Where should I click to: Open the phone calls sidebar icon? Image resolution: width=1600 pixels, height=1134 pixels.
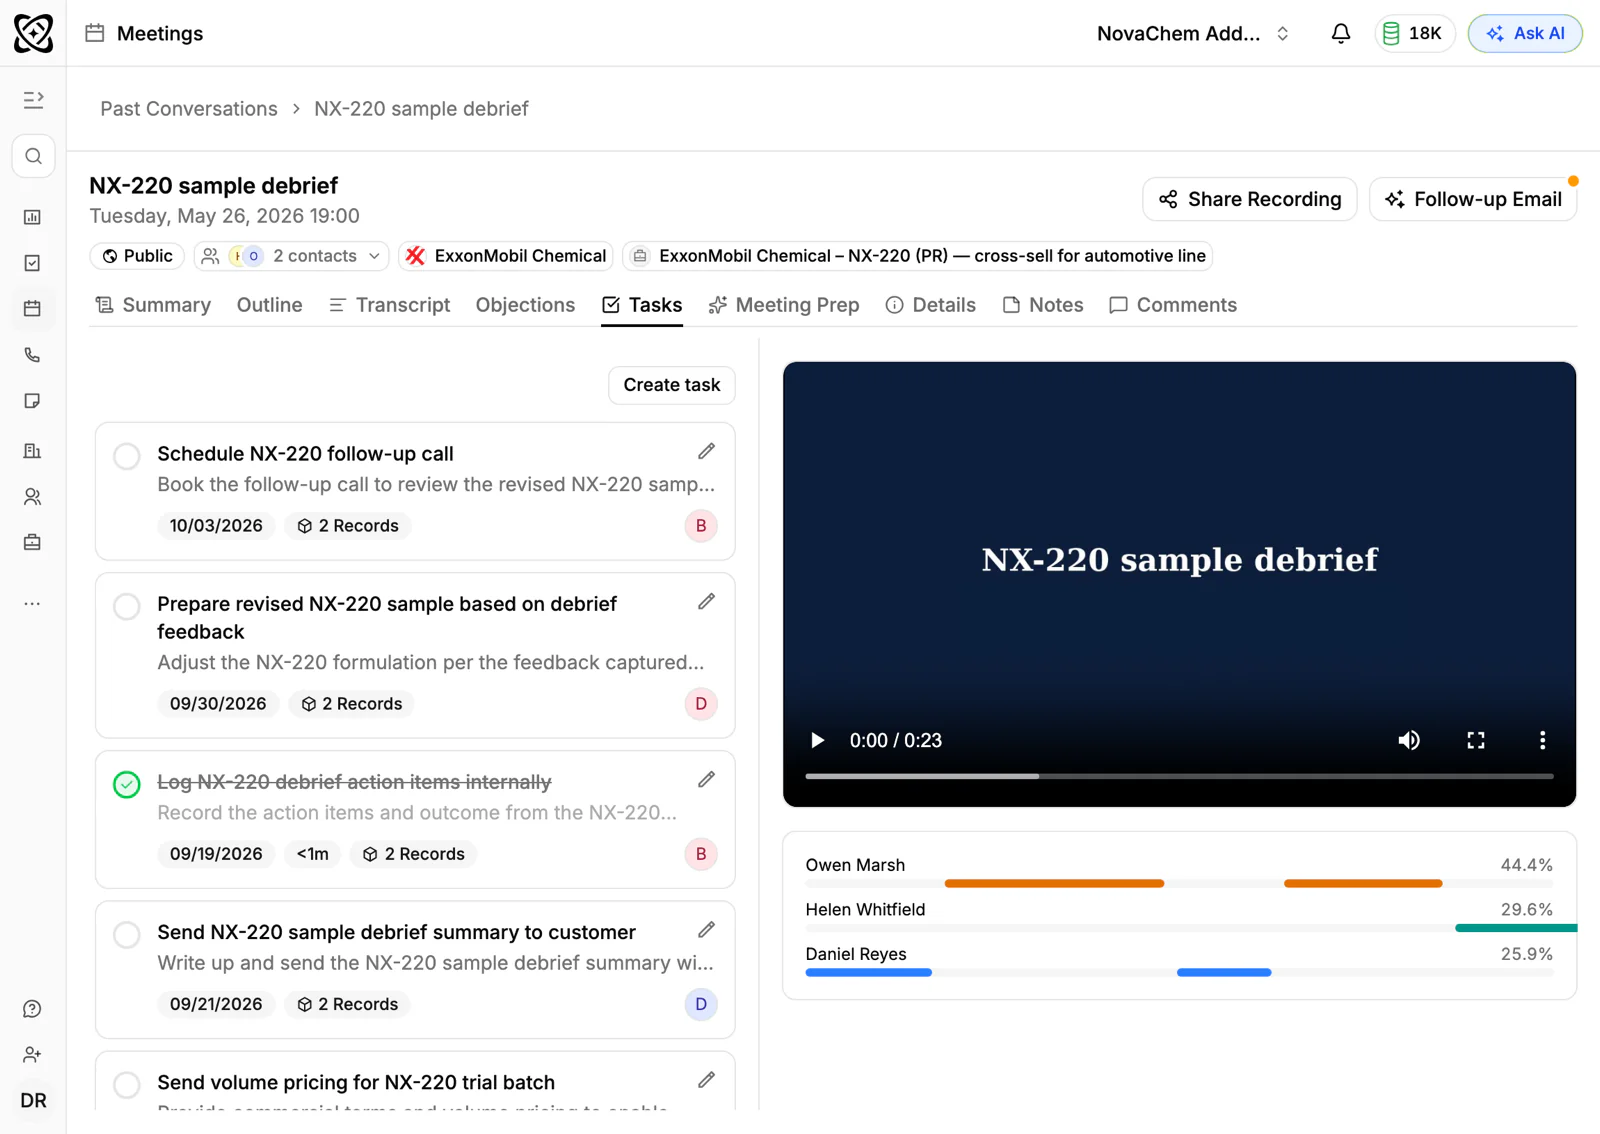point(33,355)
